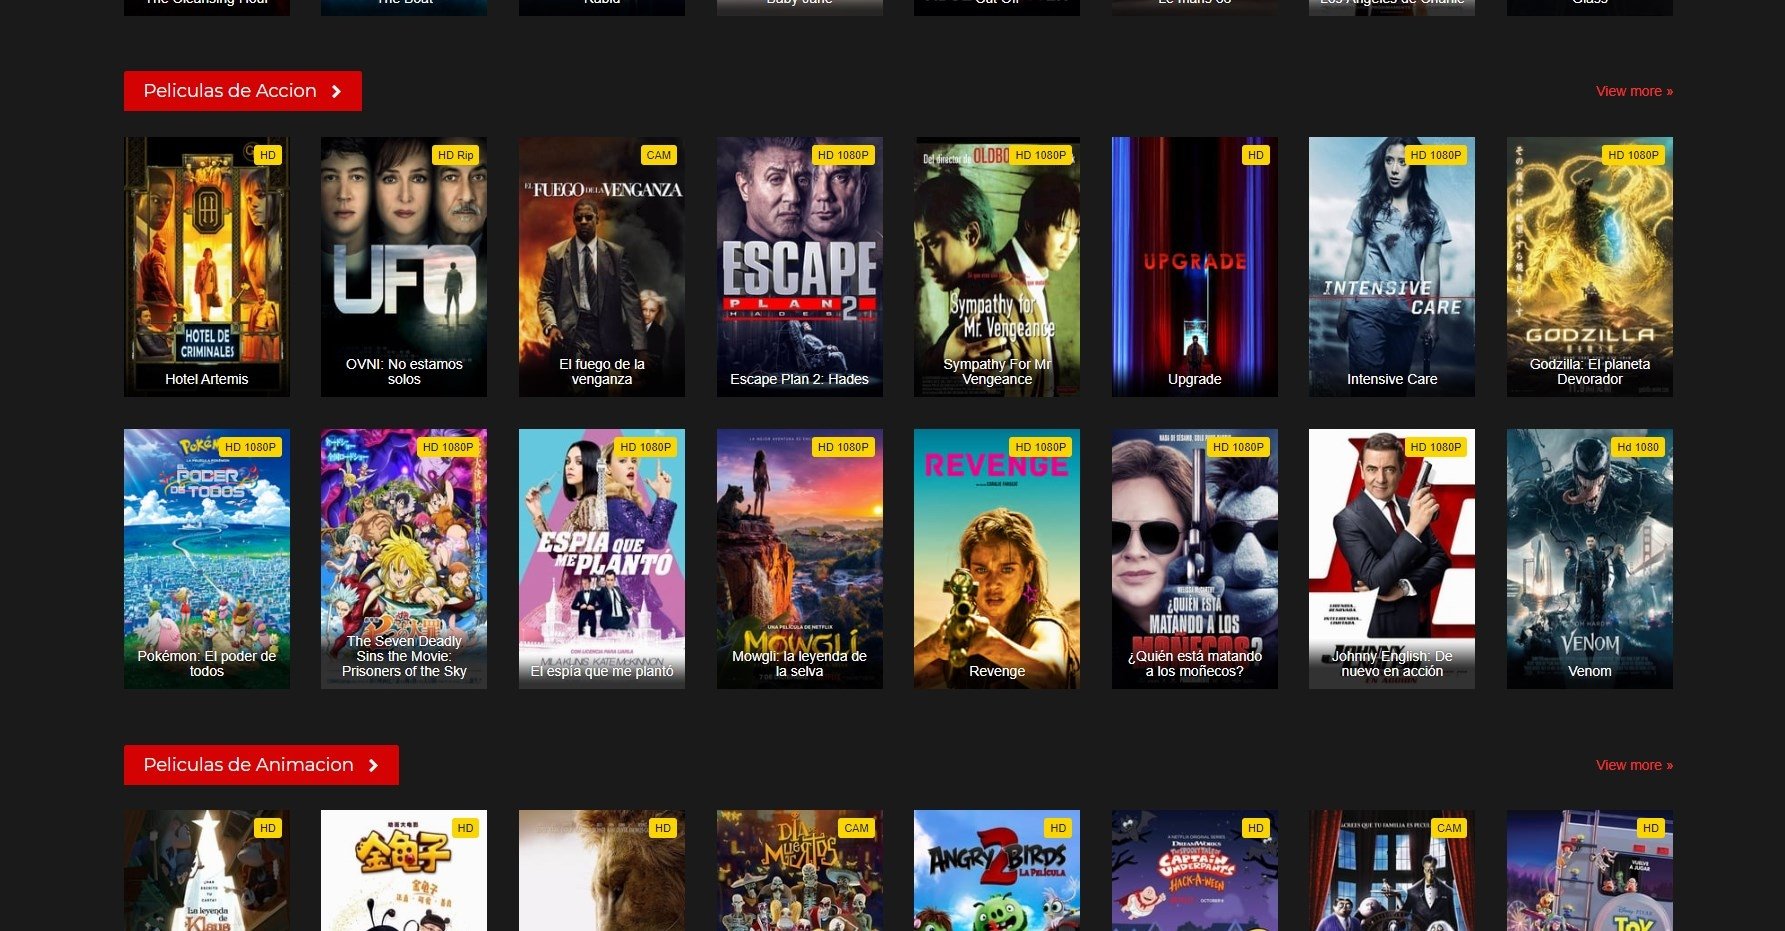The height and width of the screenshot is (931, 1785).
Task: Select Johnny English: De nuevo en acción poster
Action: click(x=1392, y=559)
